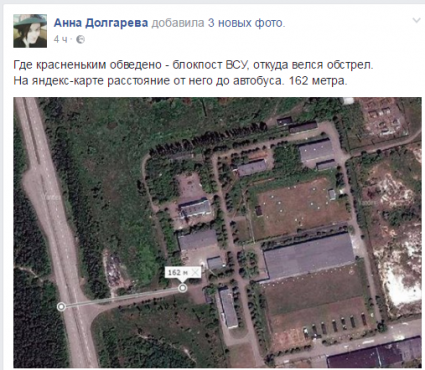The image size is (425, 370).
Task: Click the ruler line between the measurement points
Action: pyautogui.click(x=122, y=297)
